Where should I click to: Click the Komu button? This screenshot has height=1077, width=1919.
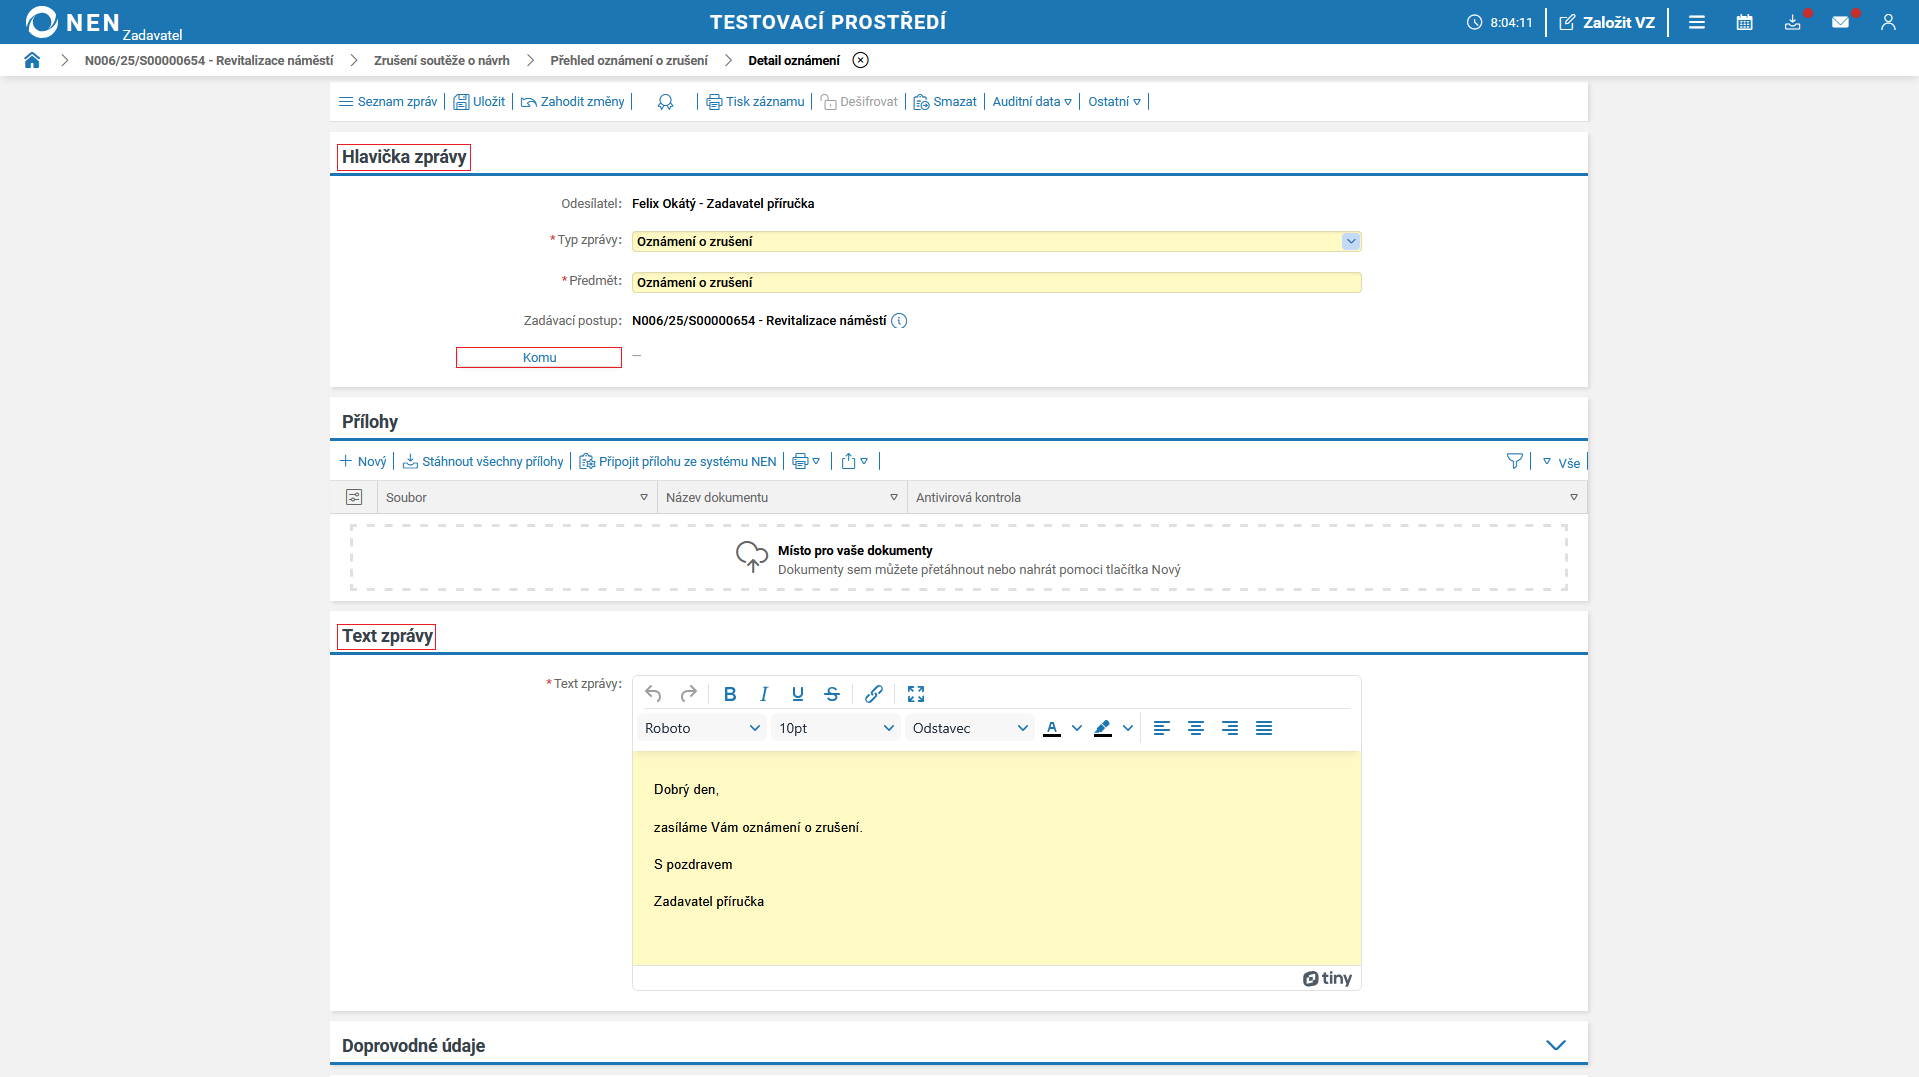coord(539,358)
